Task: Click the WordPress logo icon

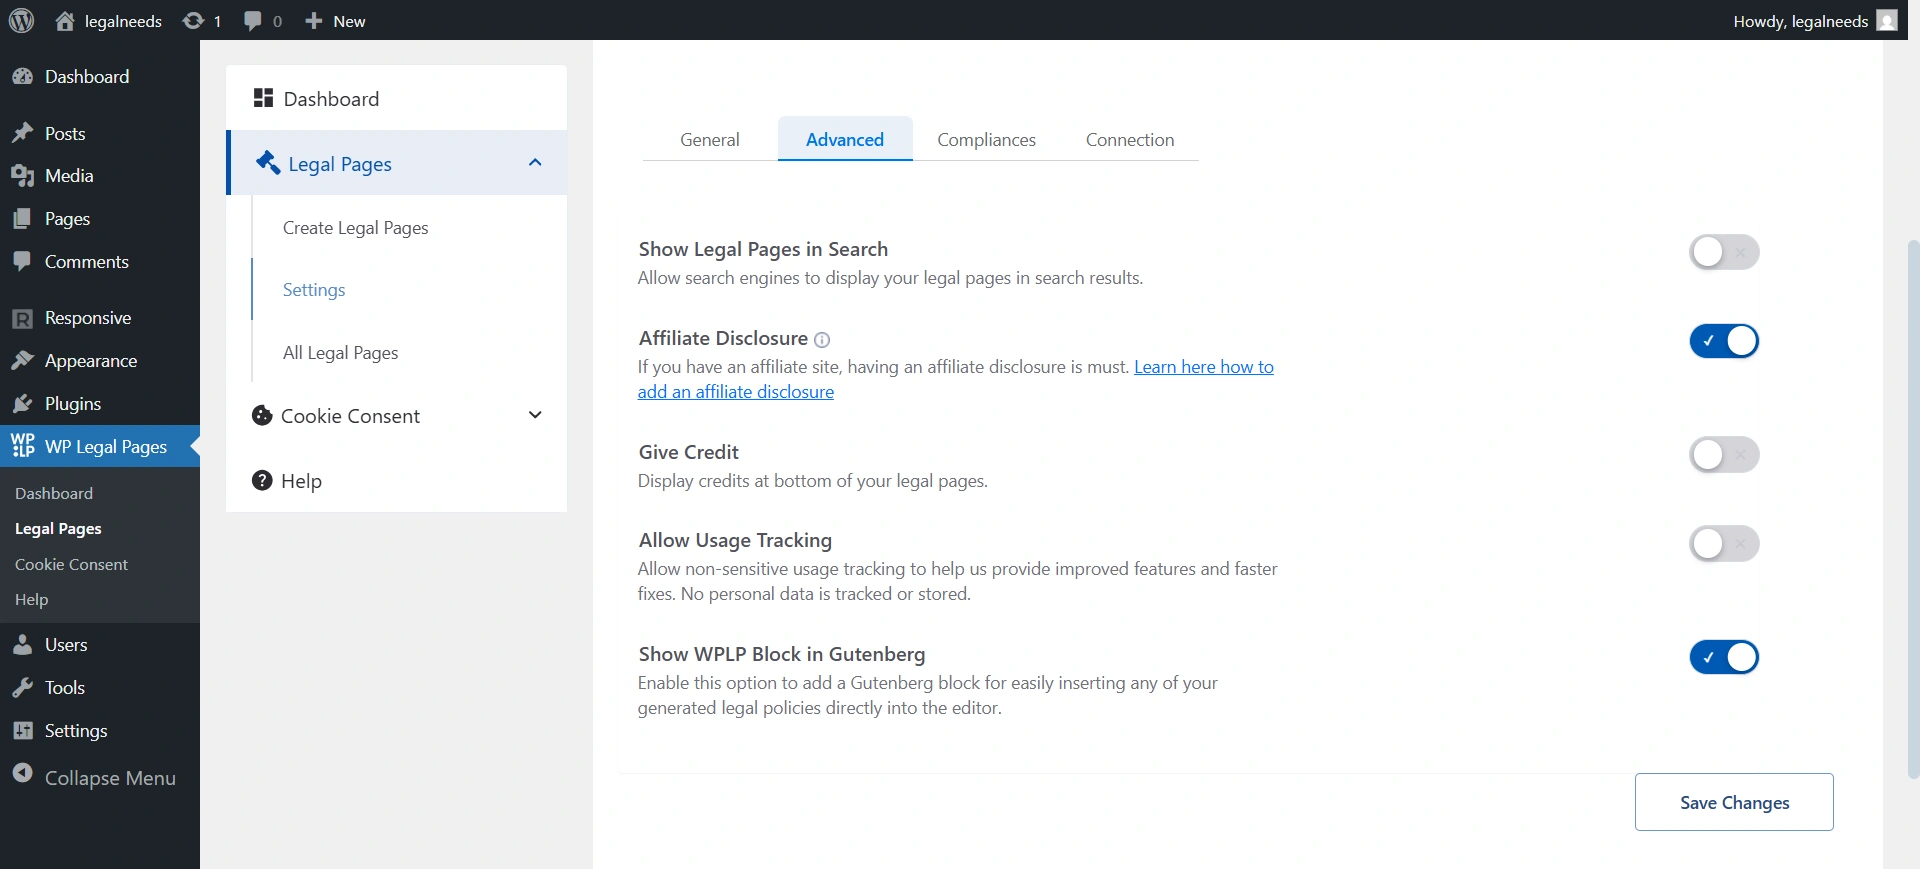Action: coord(21,20)
